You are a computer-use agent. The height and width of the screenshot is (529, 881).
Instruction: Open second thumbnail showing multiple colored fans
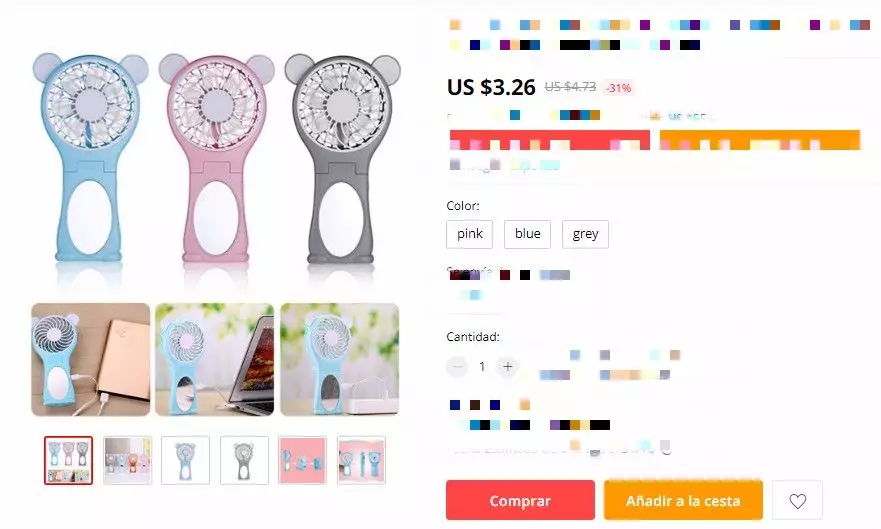(128, 460)
